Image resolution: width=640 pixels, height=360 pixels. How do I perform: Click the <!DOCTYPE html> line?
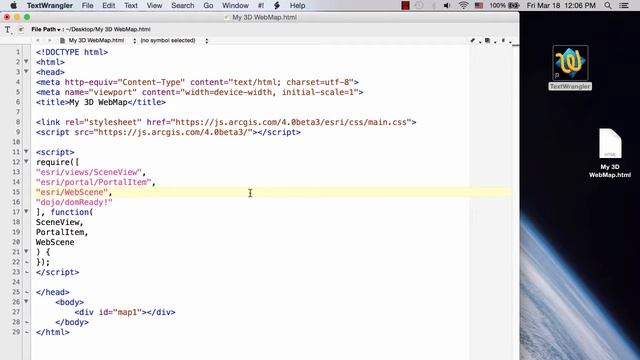coord(72,52)
